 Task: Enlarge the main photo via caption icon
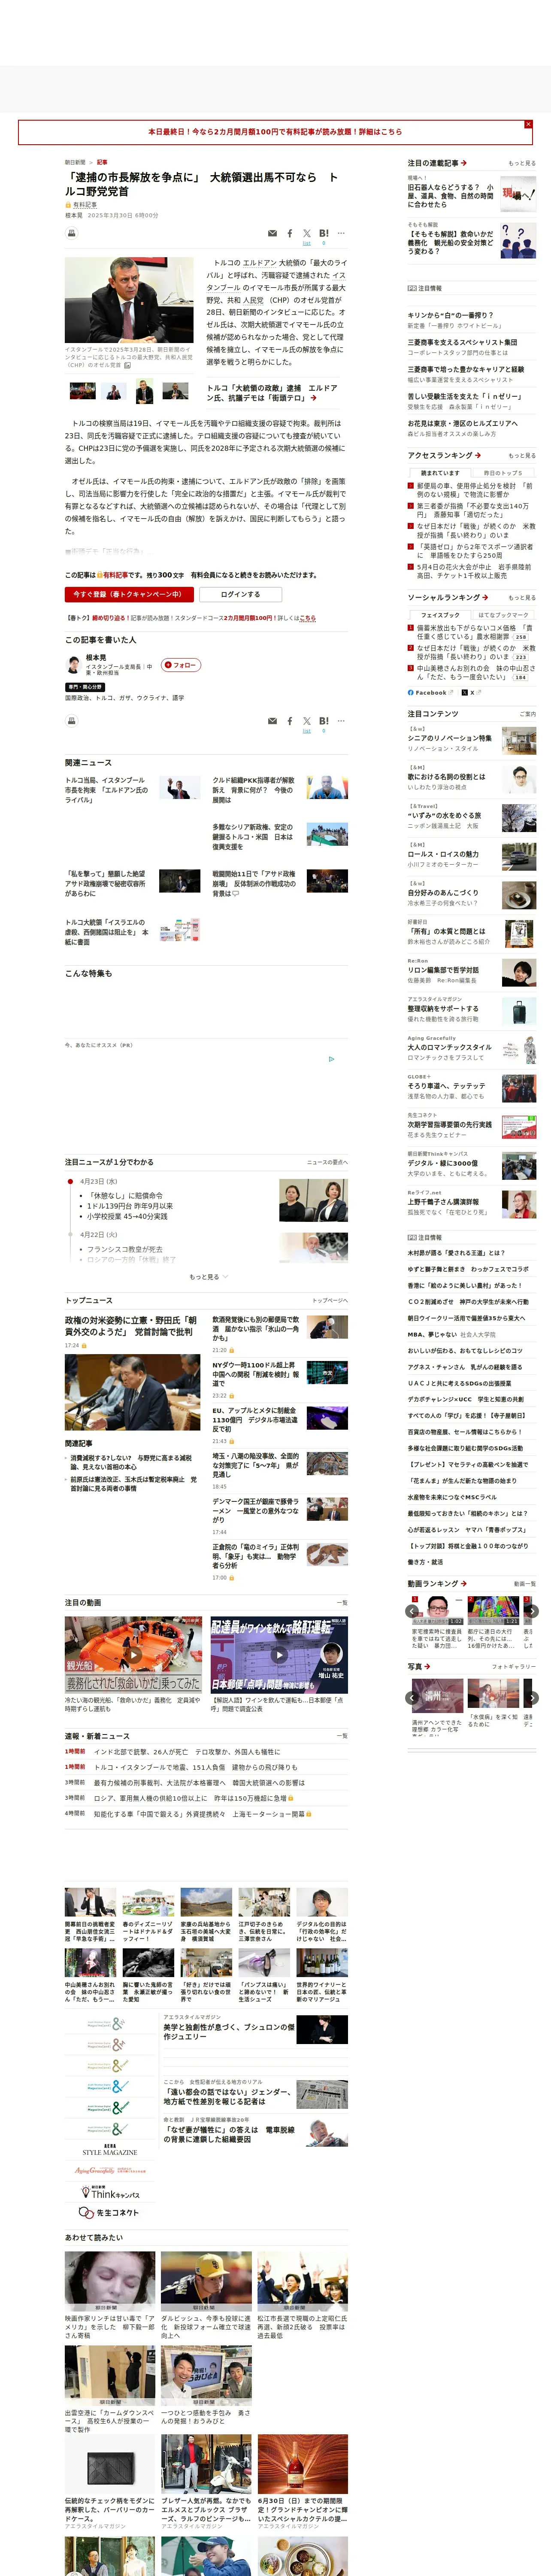127,365
